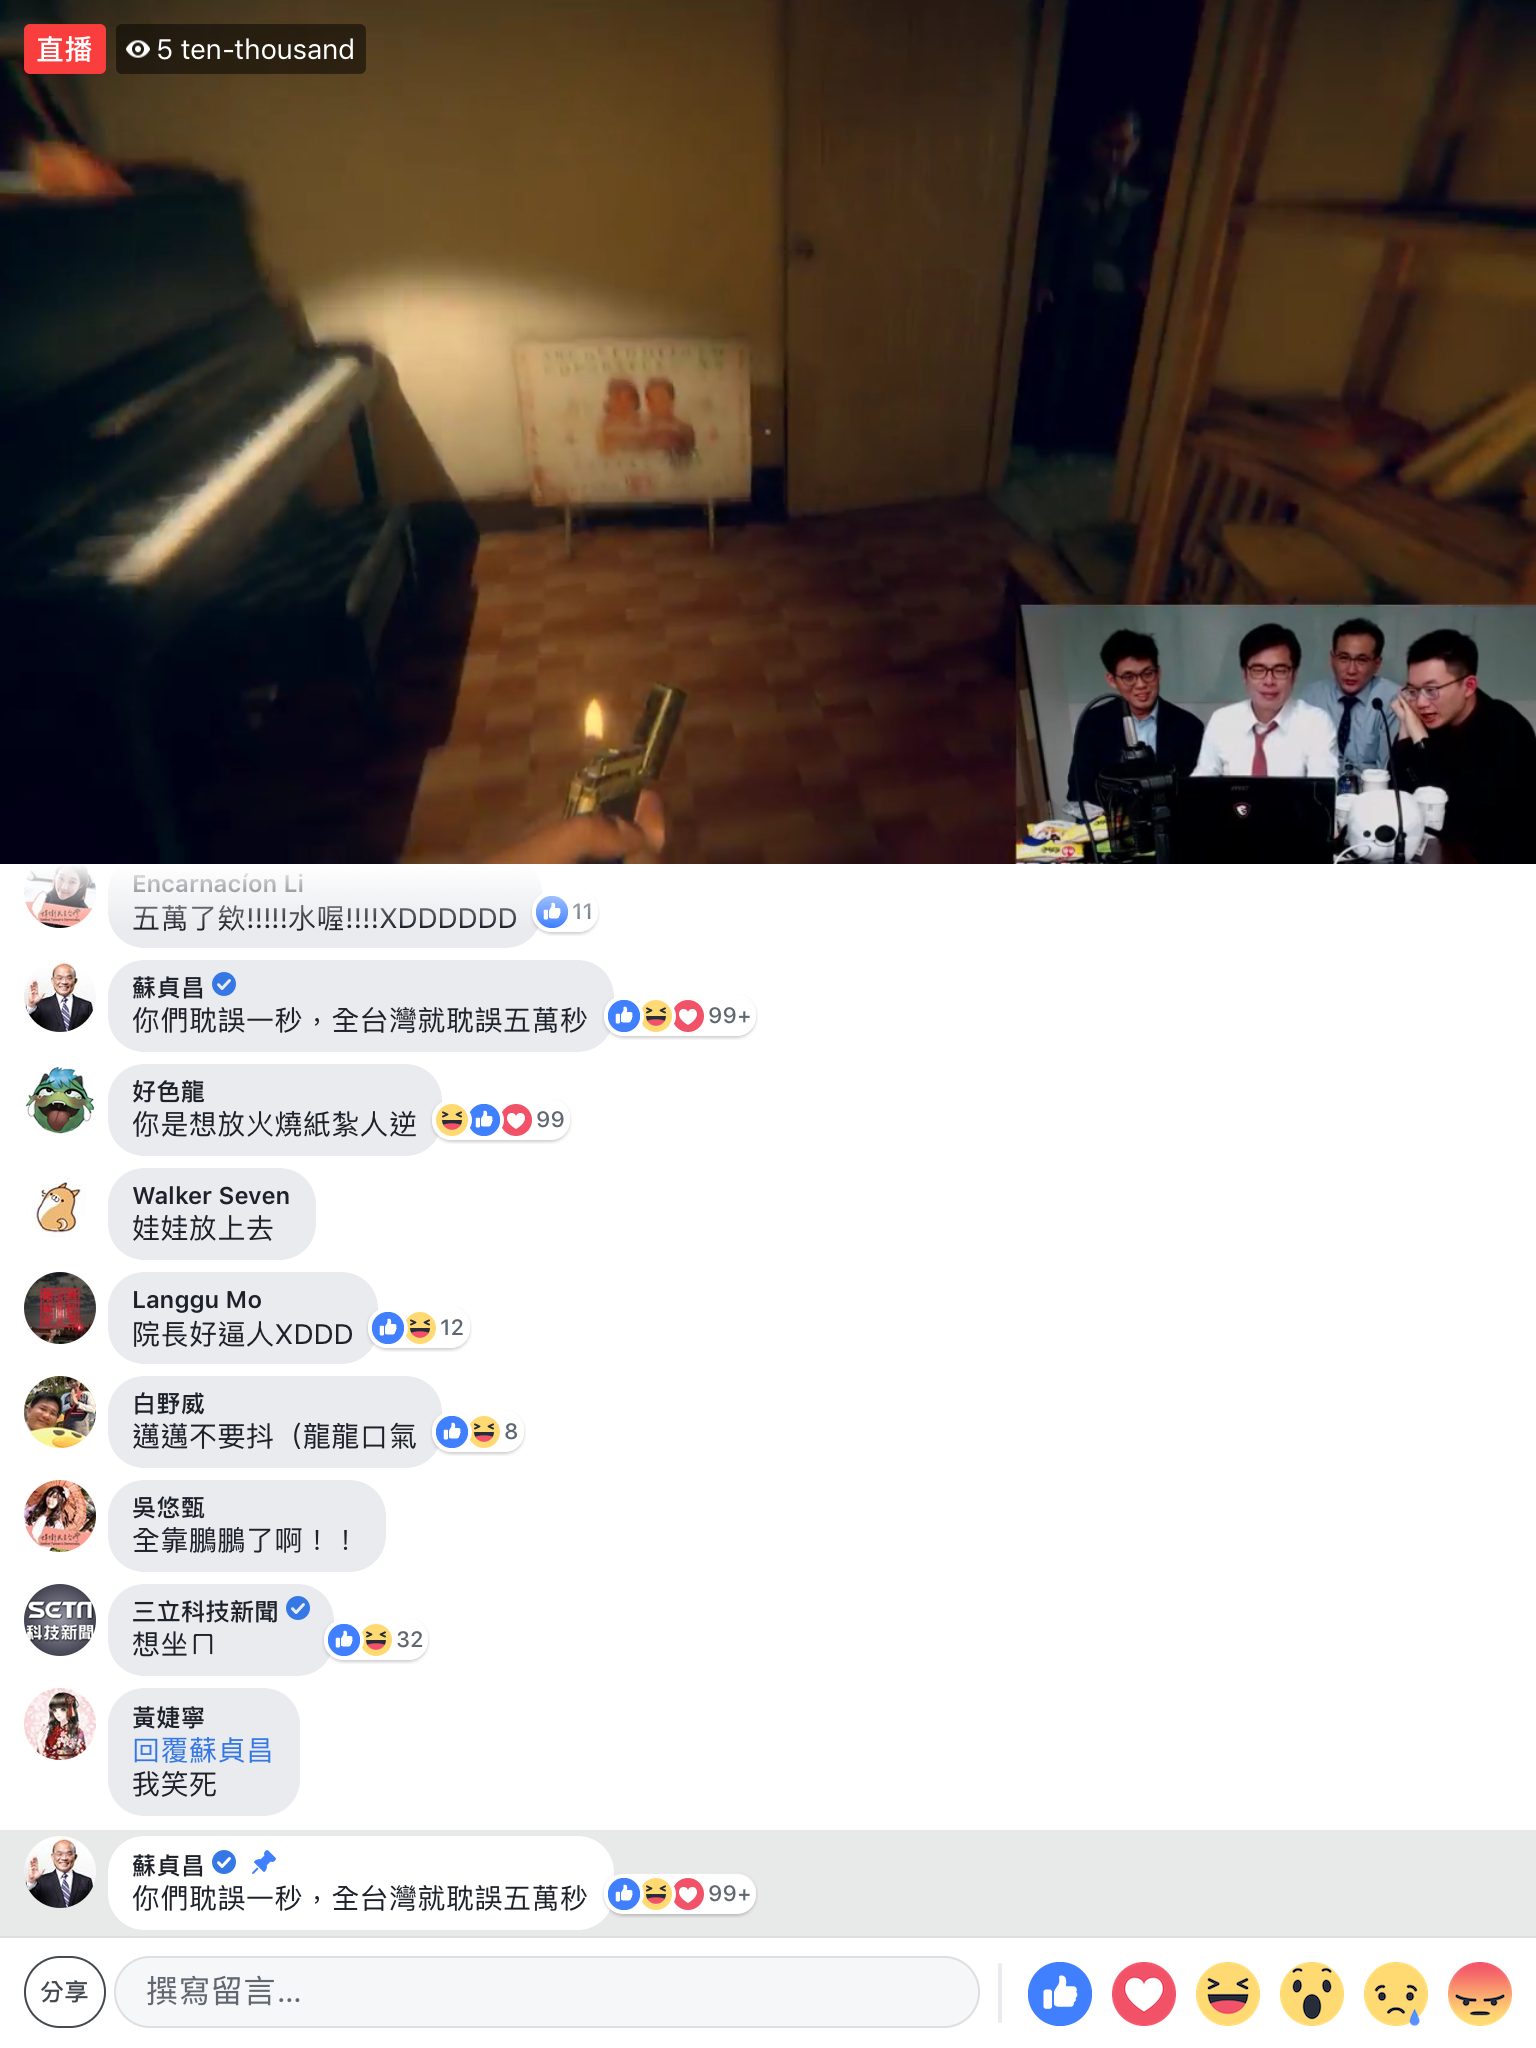Open the 回覆蘇貞昌 reply link
Image resolution: width=1536 pixels, height=2048 pixels.
tap(203, 1750)
